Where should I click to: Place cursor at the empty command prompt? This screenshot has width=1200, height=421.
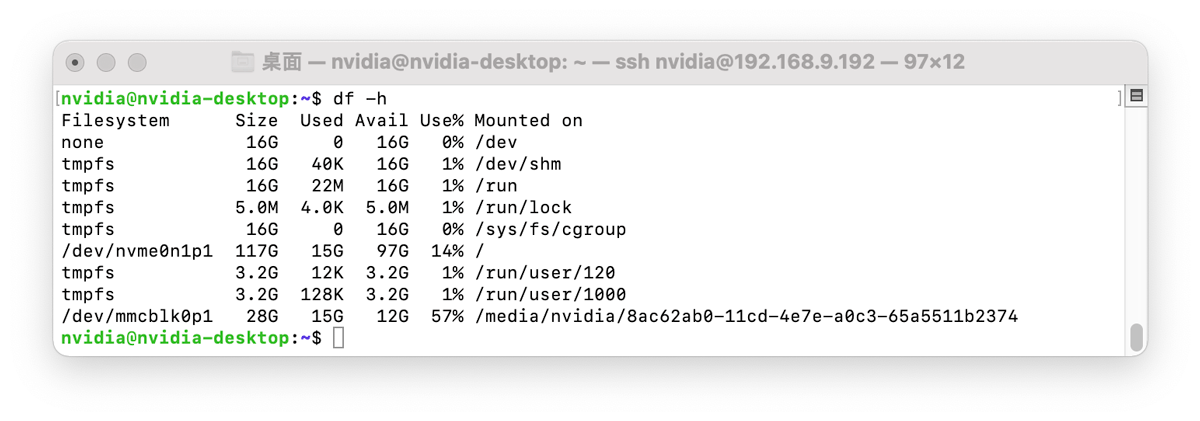(x=339, y=338)
